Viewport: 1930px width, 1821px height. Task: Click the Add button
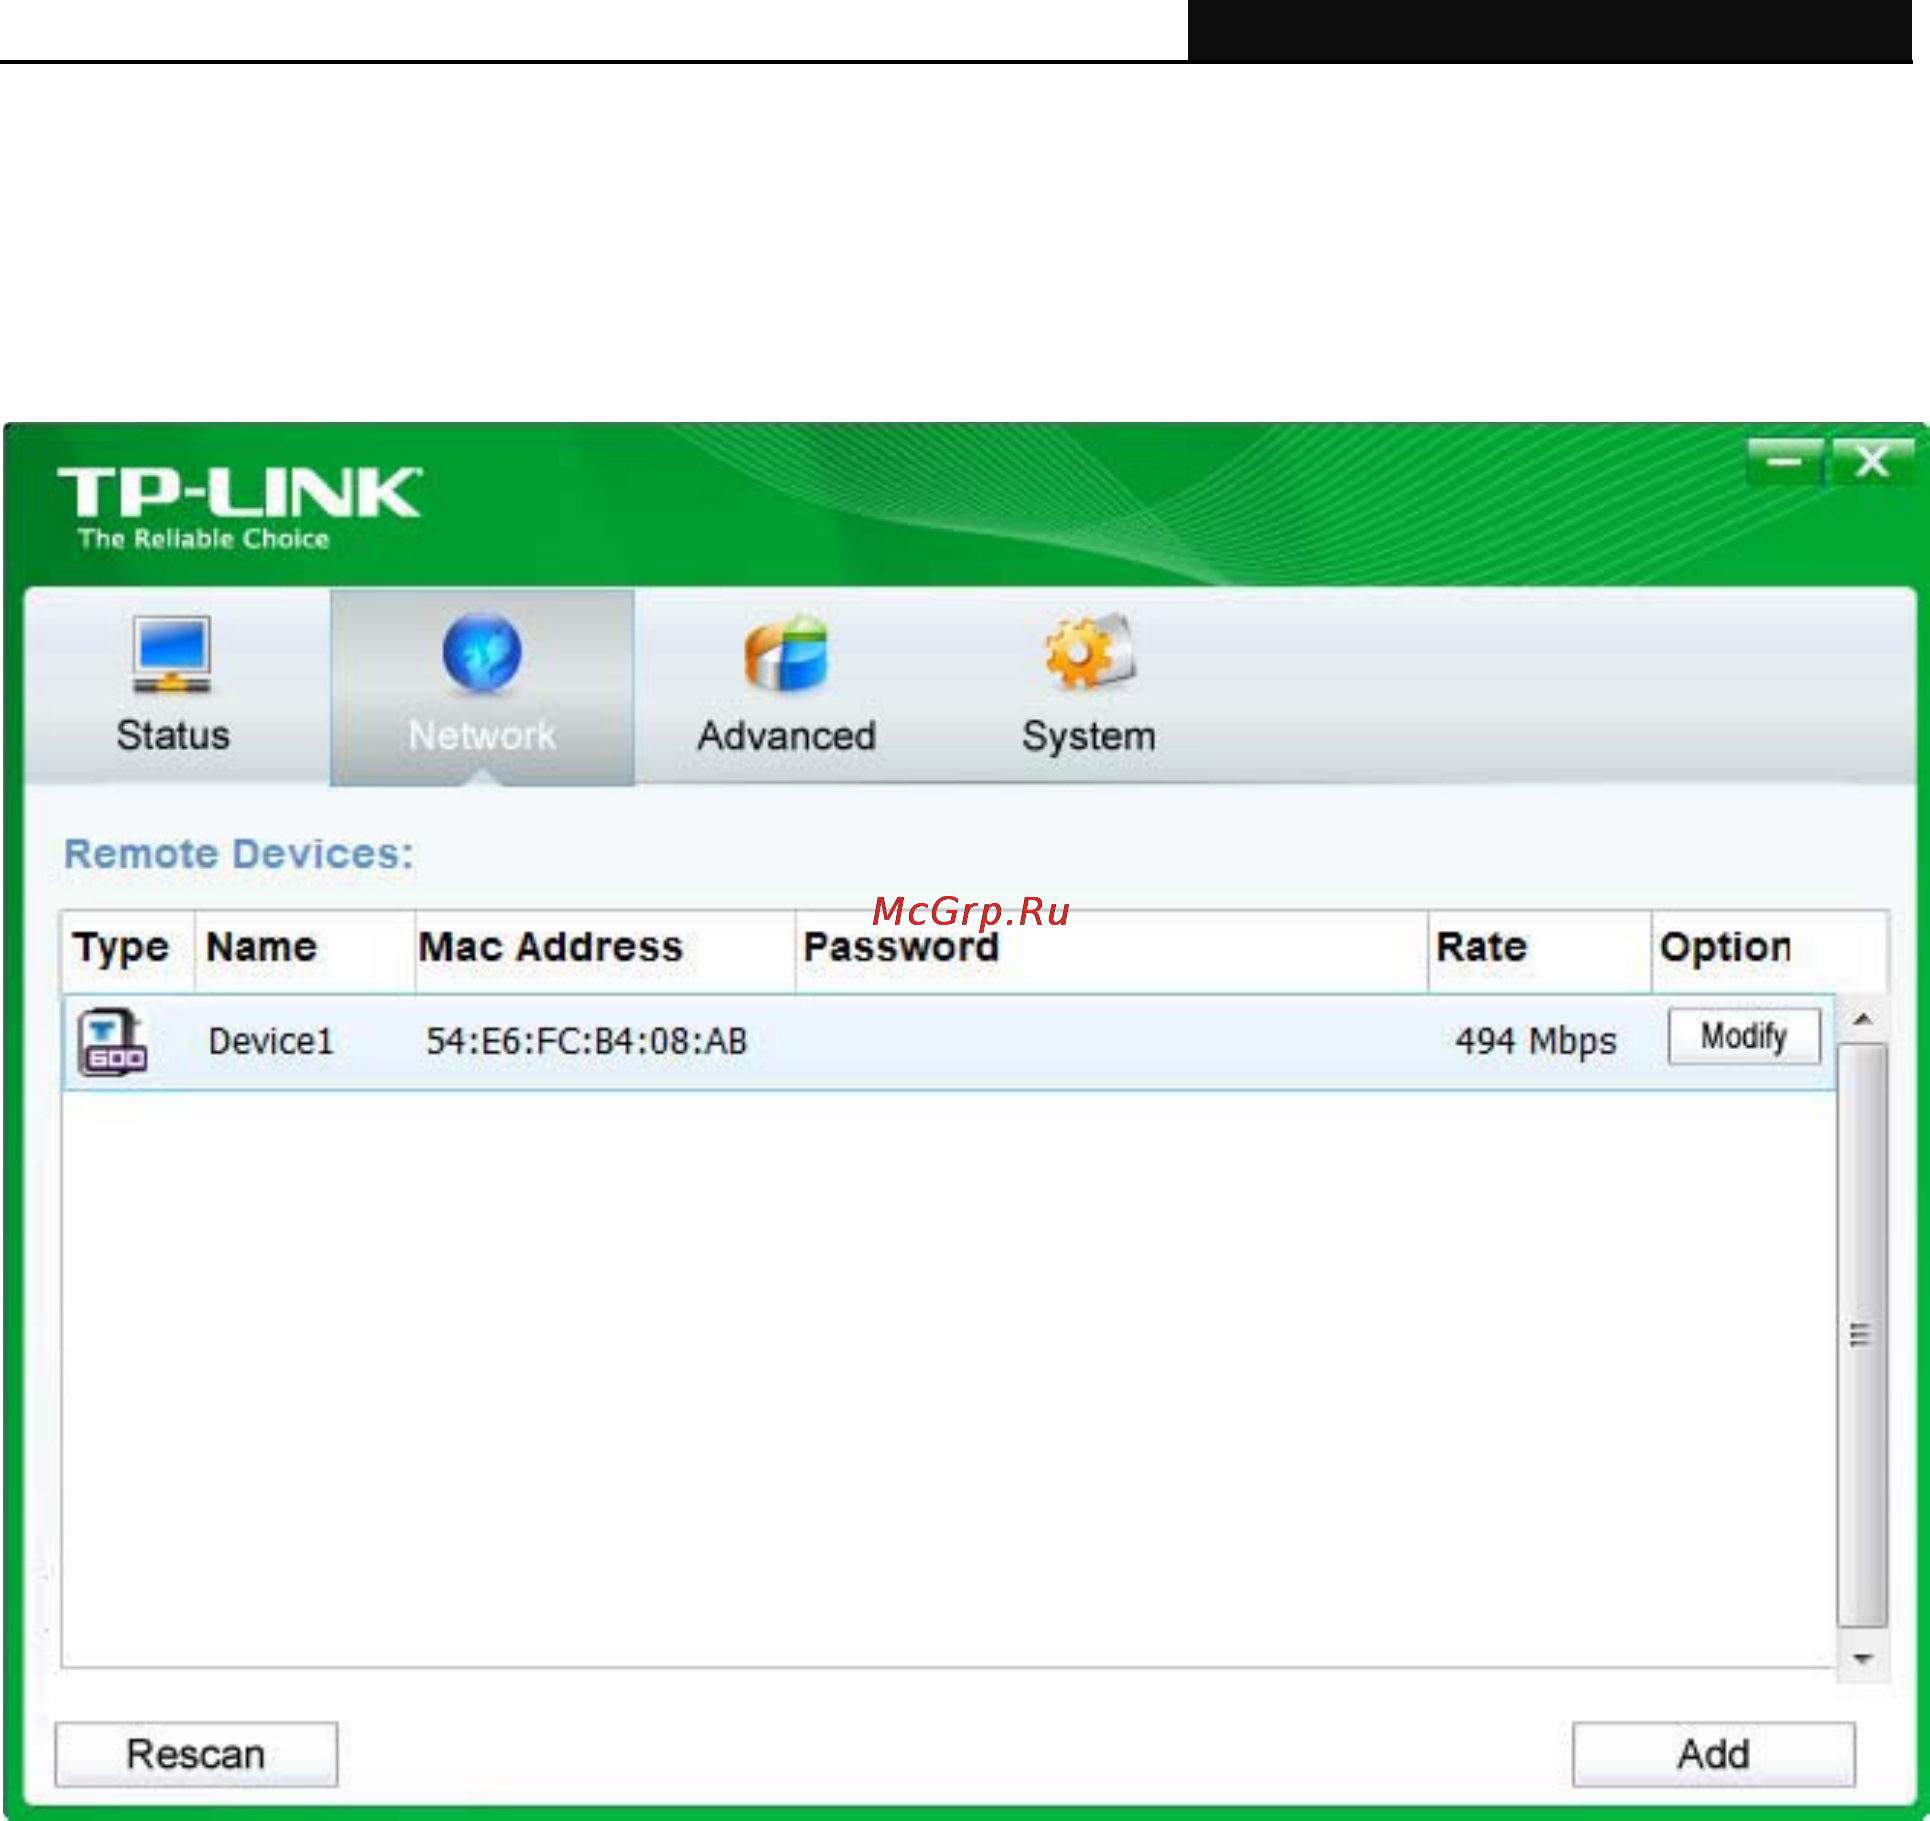[x=1713, y=1754]
